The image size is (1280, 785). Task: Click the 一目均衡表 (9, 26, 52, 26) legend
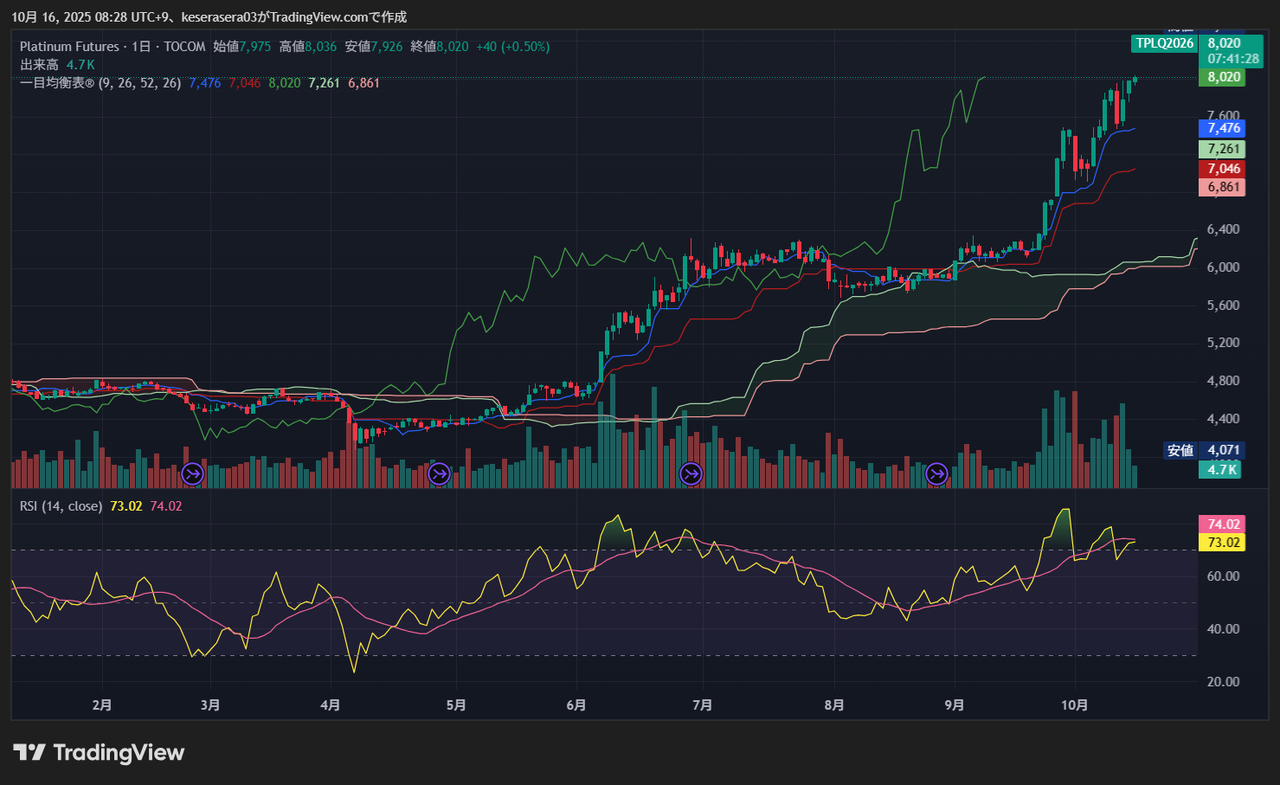(100, 83)
